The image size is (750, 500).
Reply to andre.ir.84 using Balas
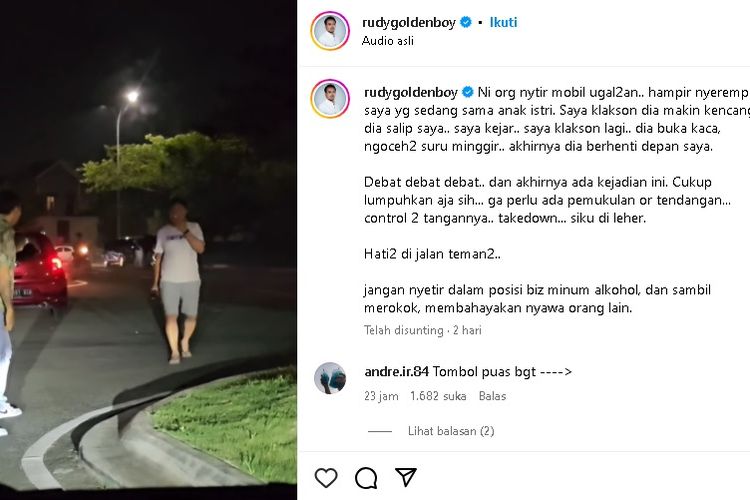click(x=492, y=396)
